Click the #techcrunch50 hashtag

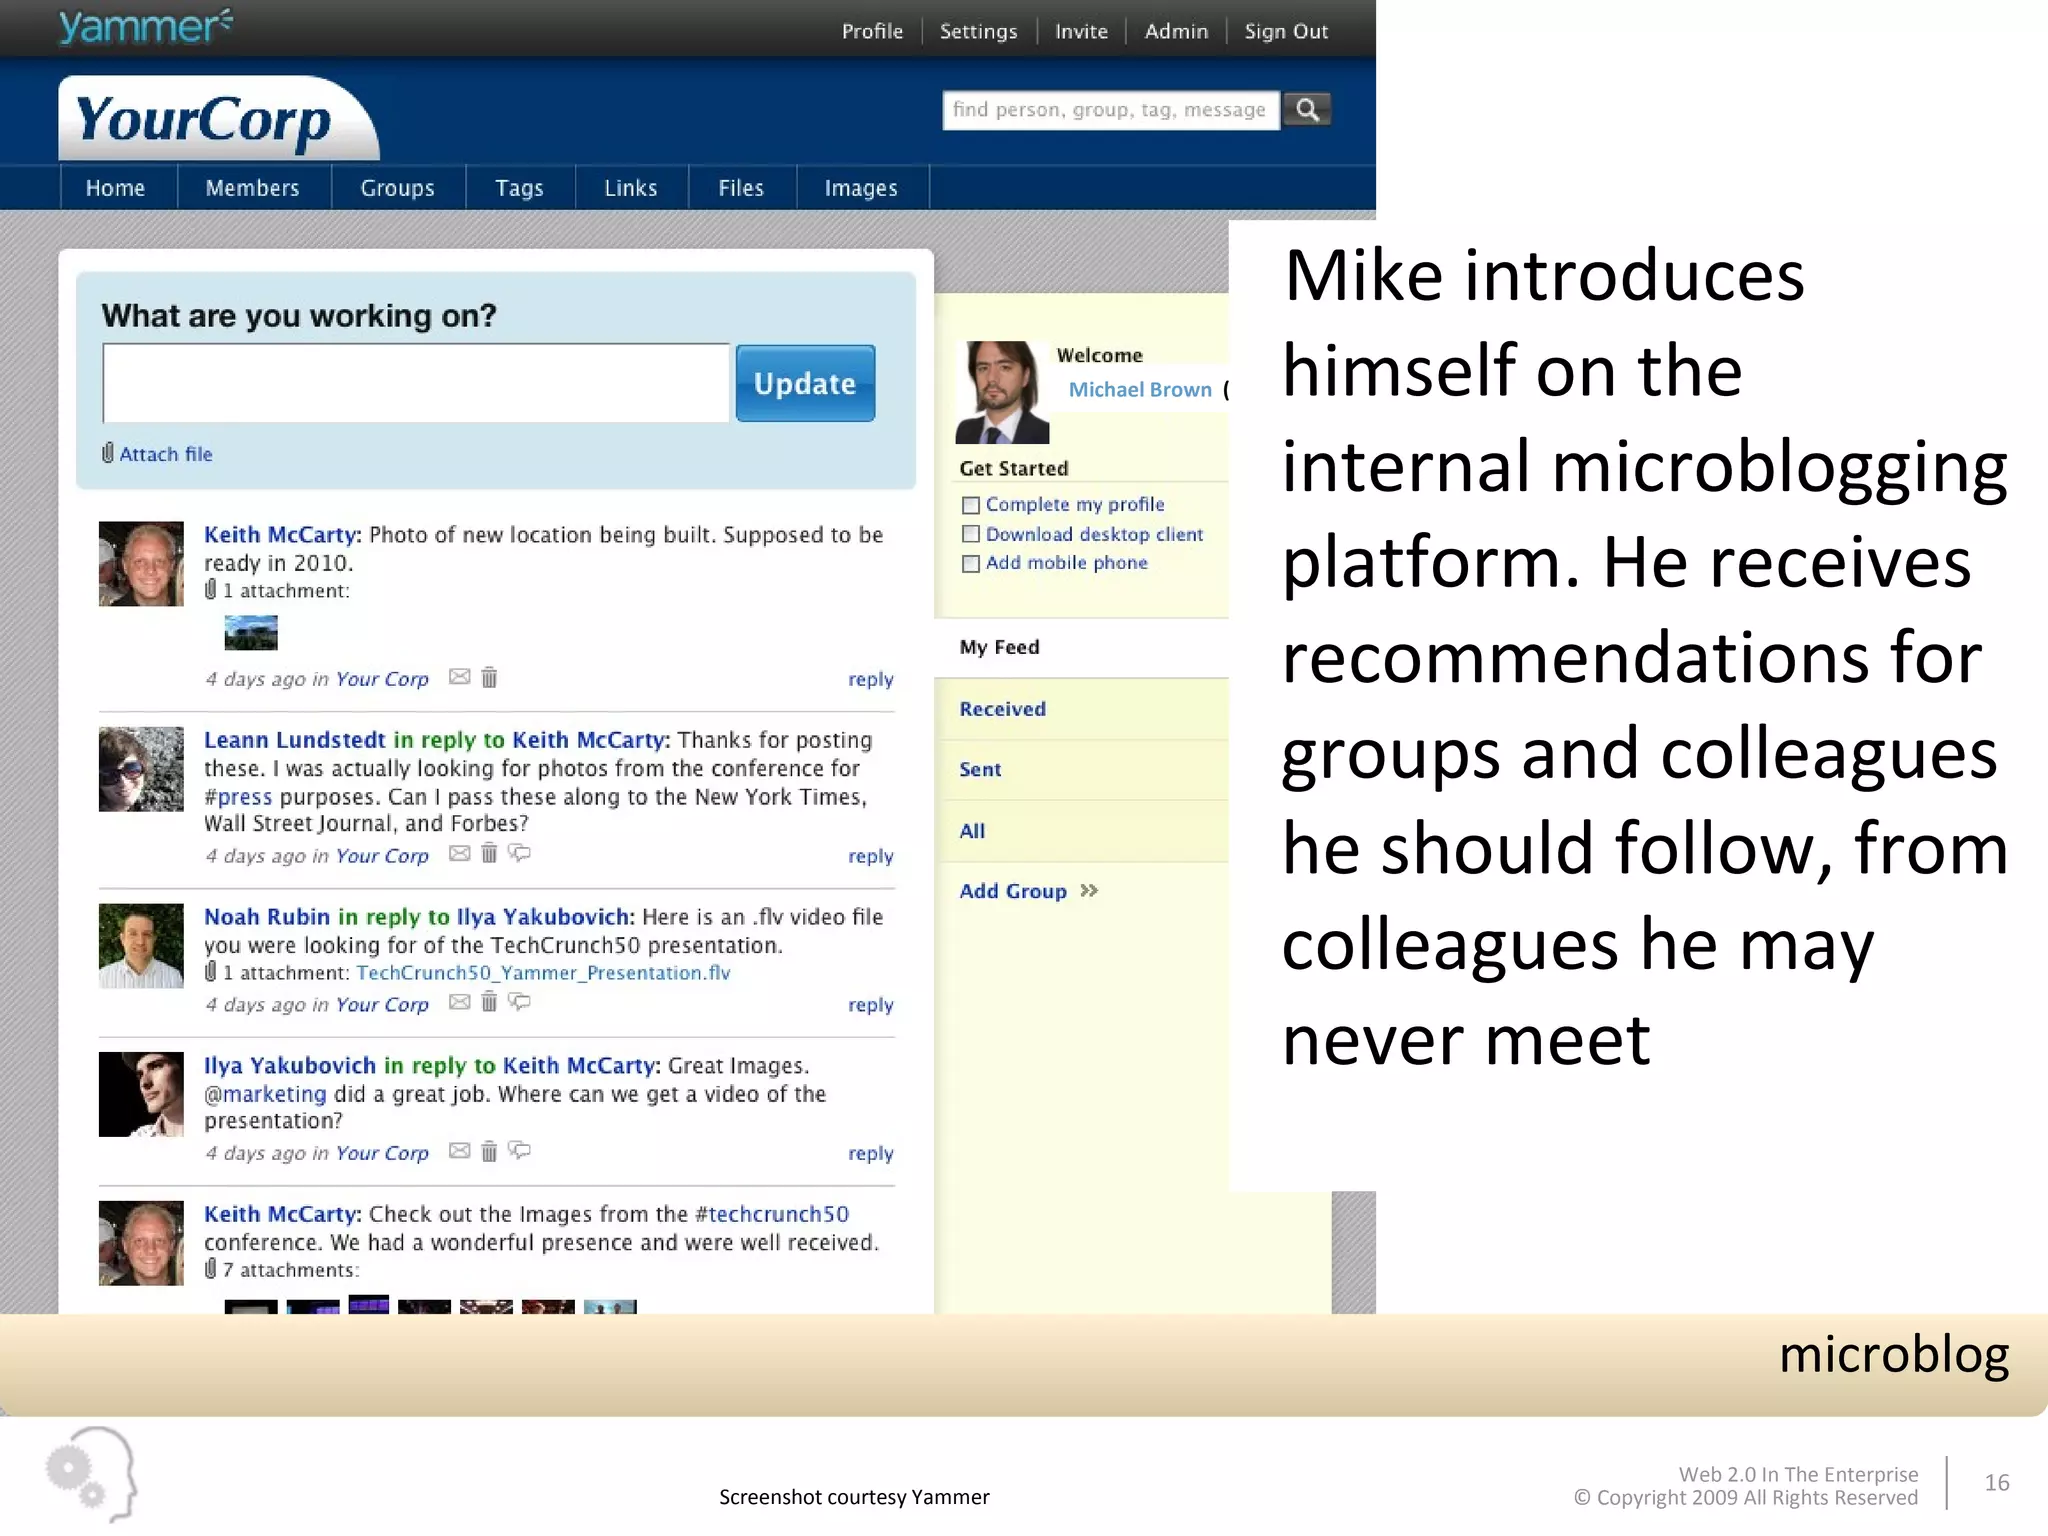tap(772, 1214)
